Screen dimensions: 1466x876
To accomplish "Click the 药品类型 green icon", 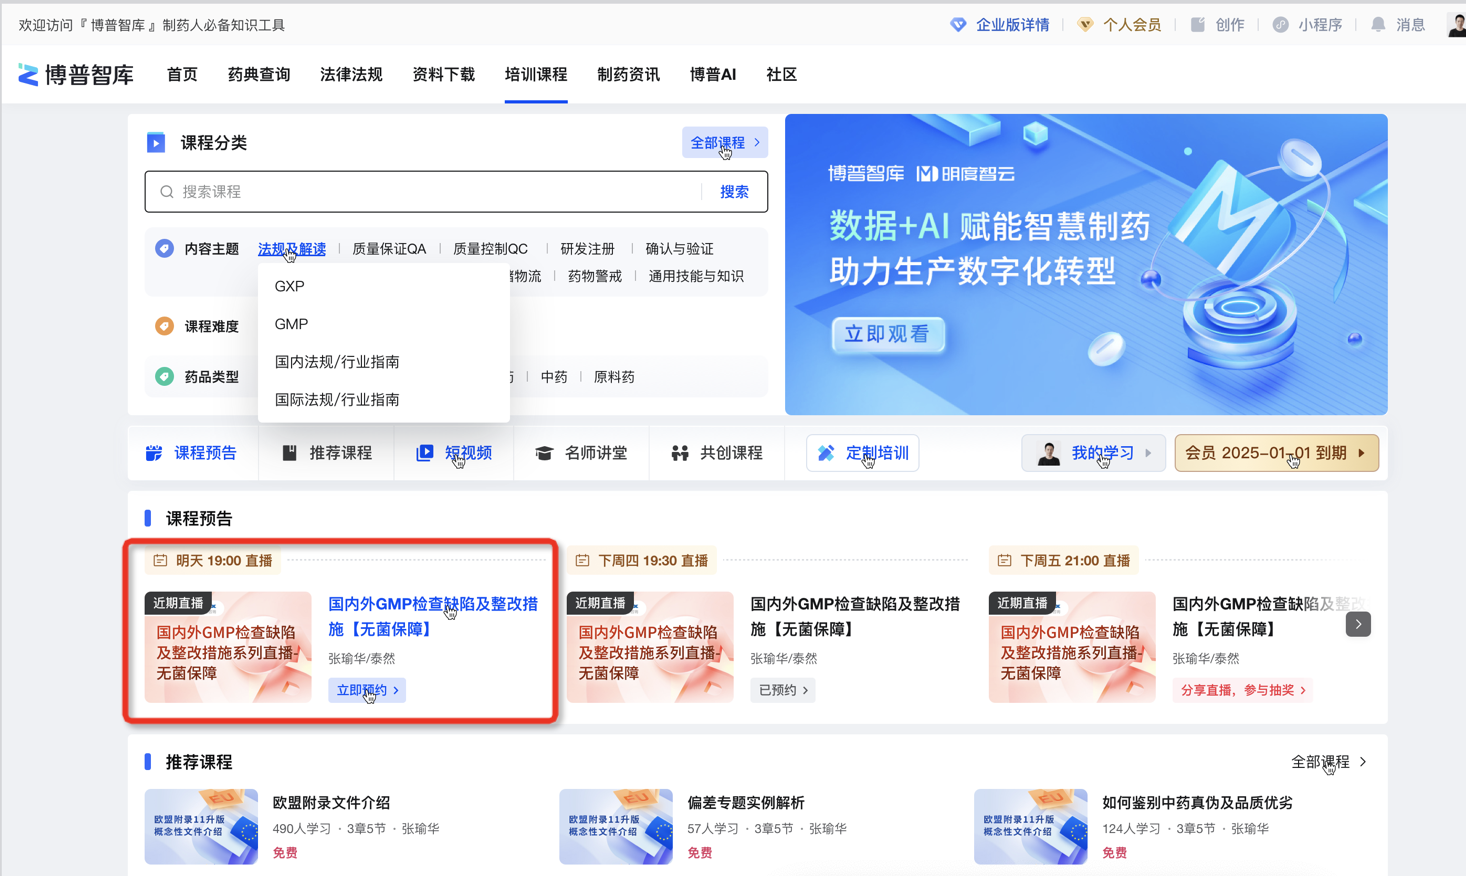I will click(164, 376).
